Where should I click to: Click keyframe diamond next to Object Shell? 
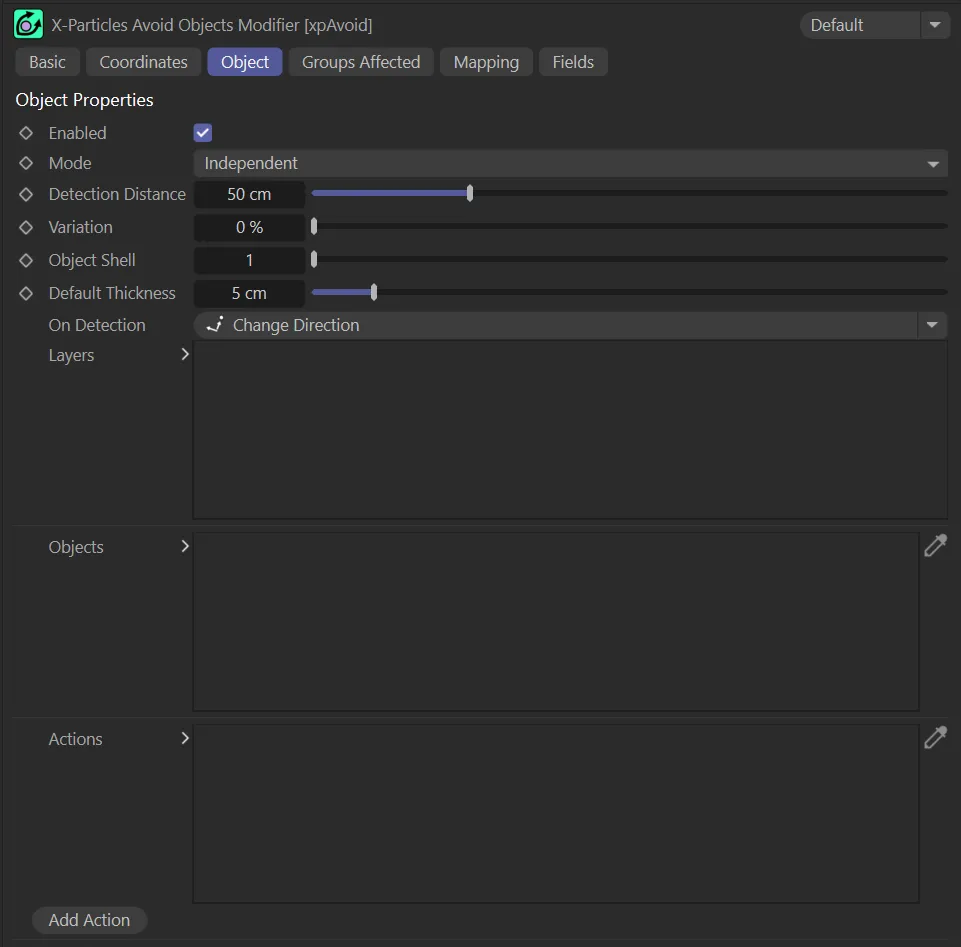(26, 260)
